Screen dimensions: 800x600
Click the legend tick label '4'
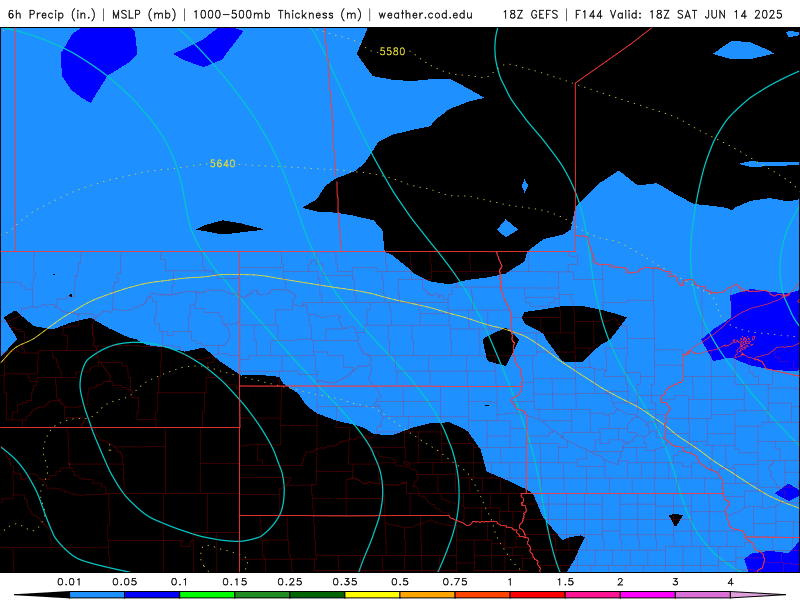click(x=731, y=582)
